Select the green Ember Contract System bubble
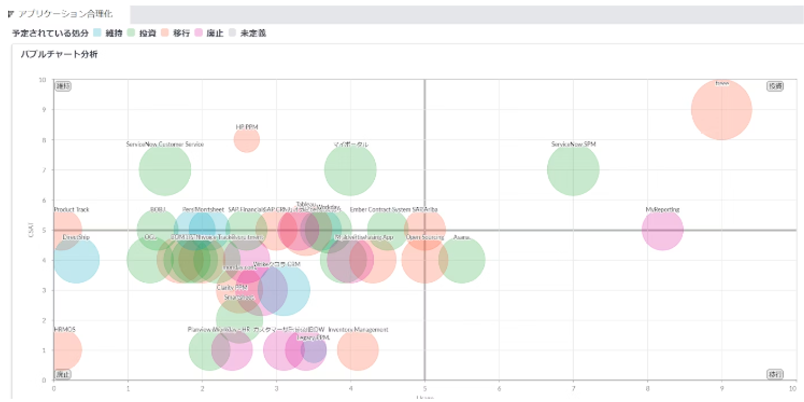This screenshot has width=804, height=402. coord(388,230)
